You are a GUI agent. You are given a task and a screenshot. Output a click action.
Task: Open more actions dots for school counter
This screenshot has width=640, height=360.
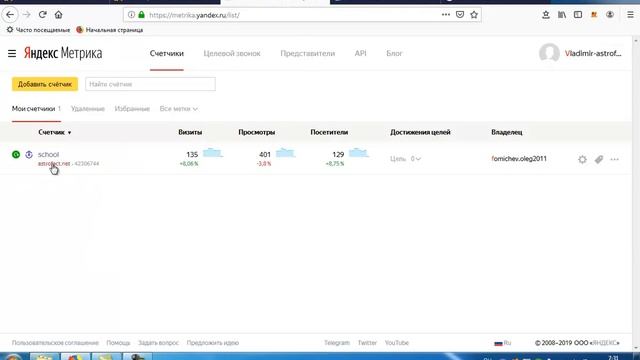coord(615,159)
